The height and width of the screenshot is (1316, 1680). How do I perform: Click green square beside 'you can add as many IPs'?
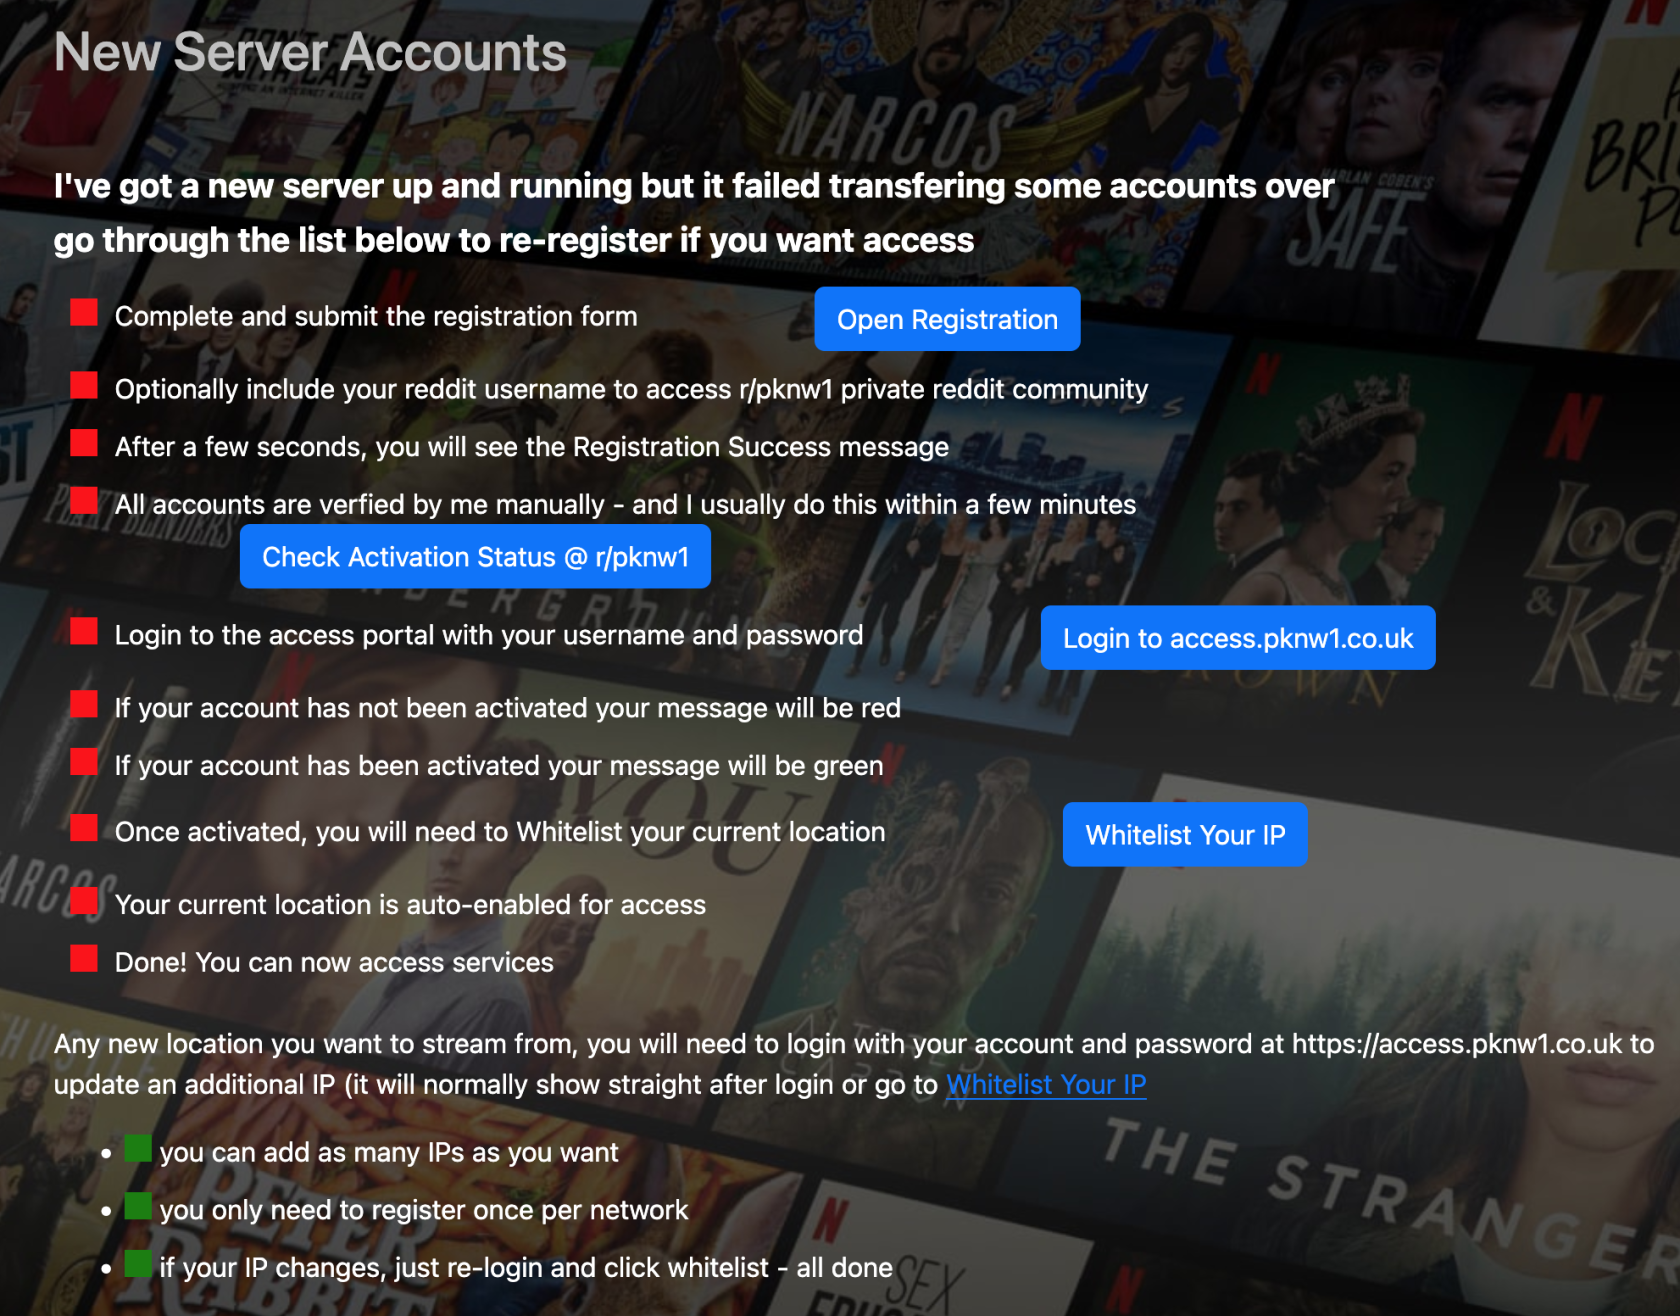click(138, 1148)
